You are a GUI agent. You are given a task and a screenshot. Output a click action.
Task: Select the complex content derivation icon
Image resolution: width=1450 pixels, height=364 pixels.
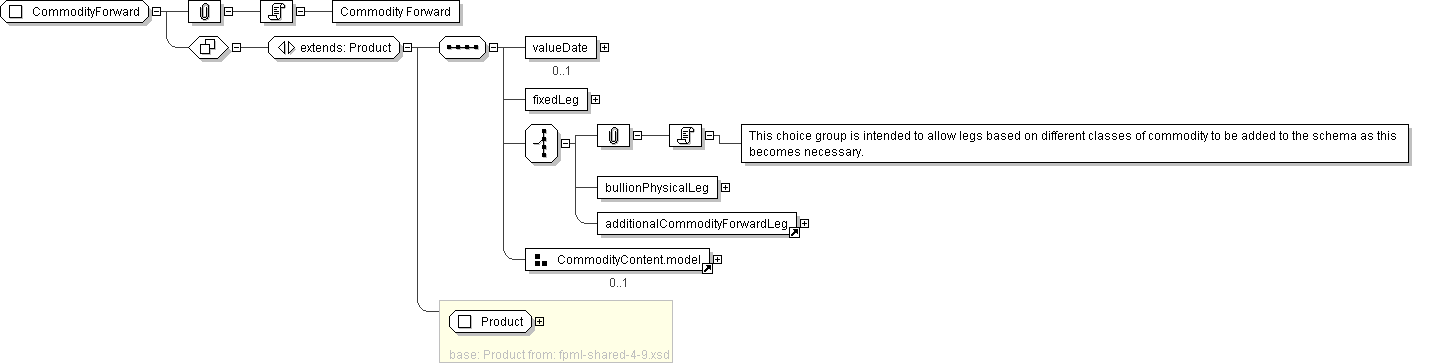209,47
